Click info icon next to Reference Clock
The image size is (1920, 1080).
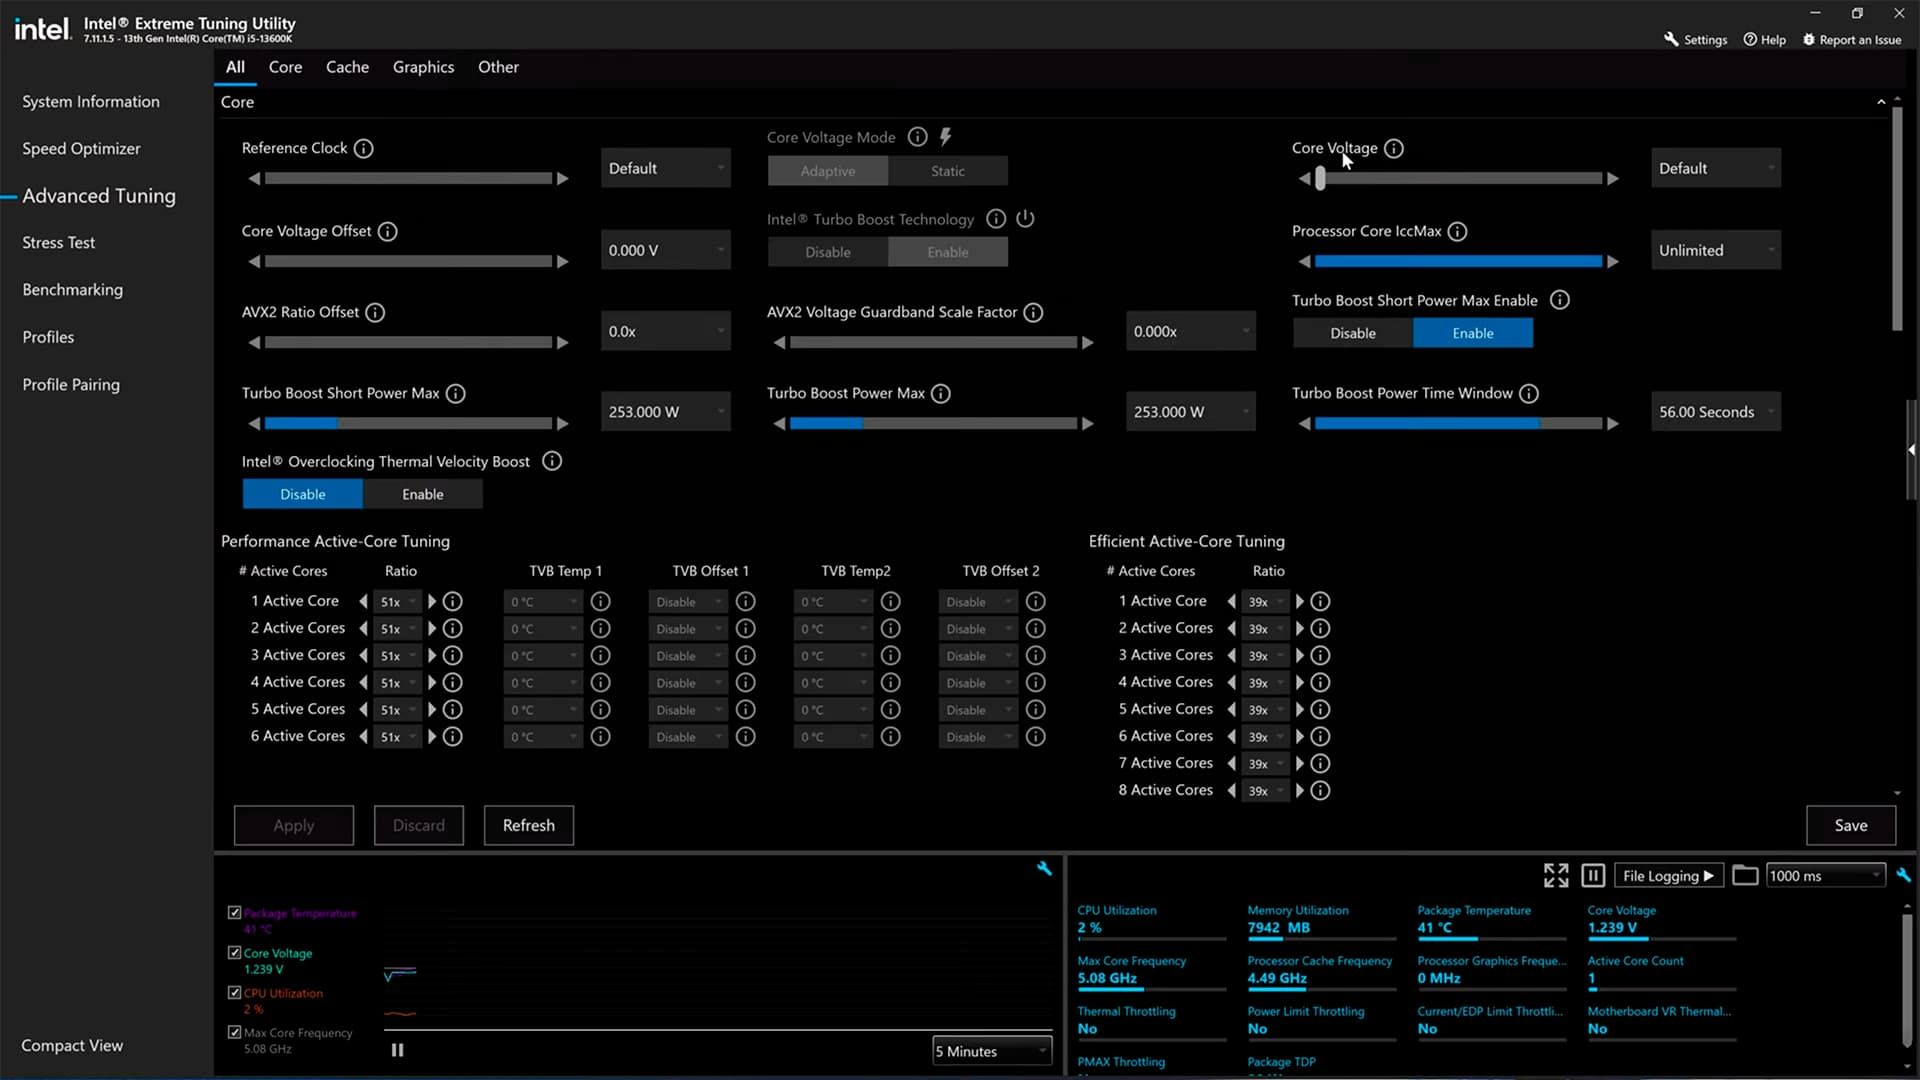pyautogui.click(x=364, y=148)
